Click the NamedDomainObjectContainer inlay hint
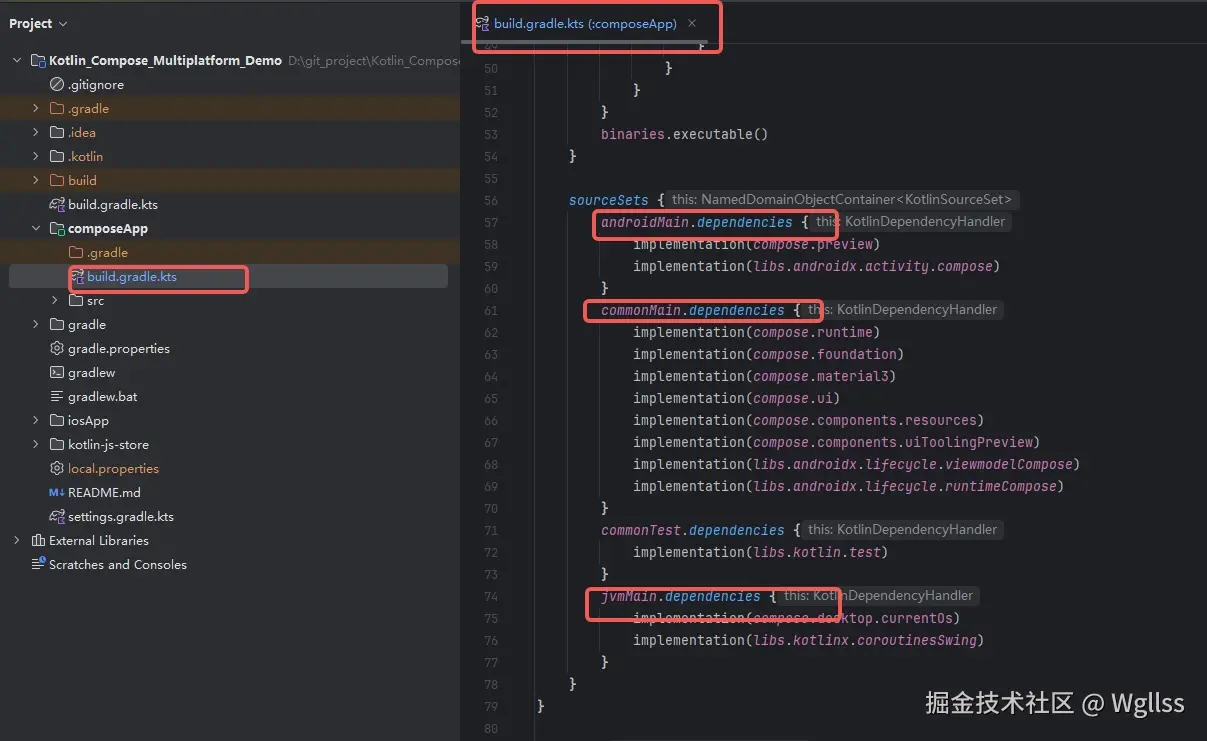The height and width of the screenshot is (741, 1207). 844,200
